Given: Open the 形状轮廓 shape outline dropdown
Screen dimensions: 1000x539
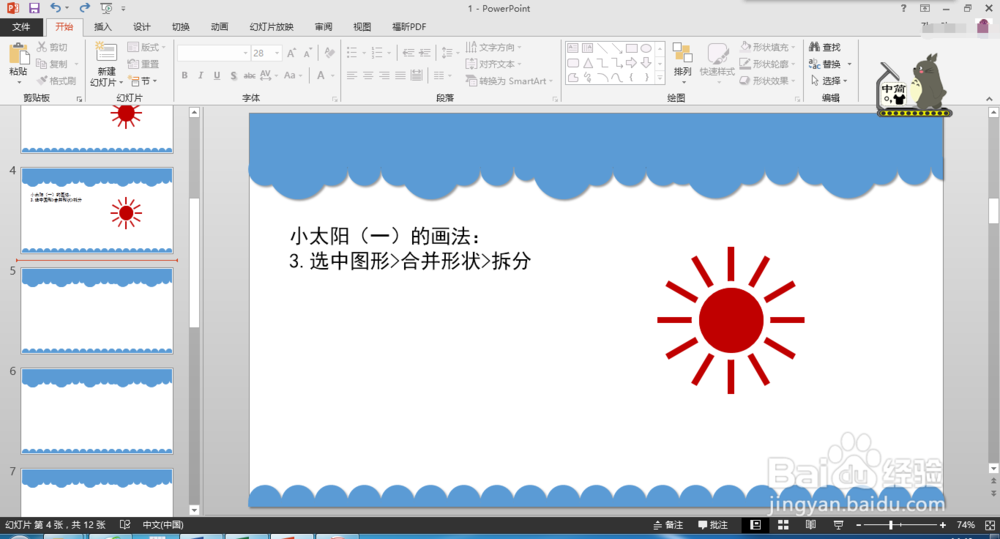Looking at the screenshot, I should (x=768, y=64).
